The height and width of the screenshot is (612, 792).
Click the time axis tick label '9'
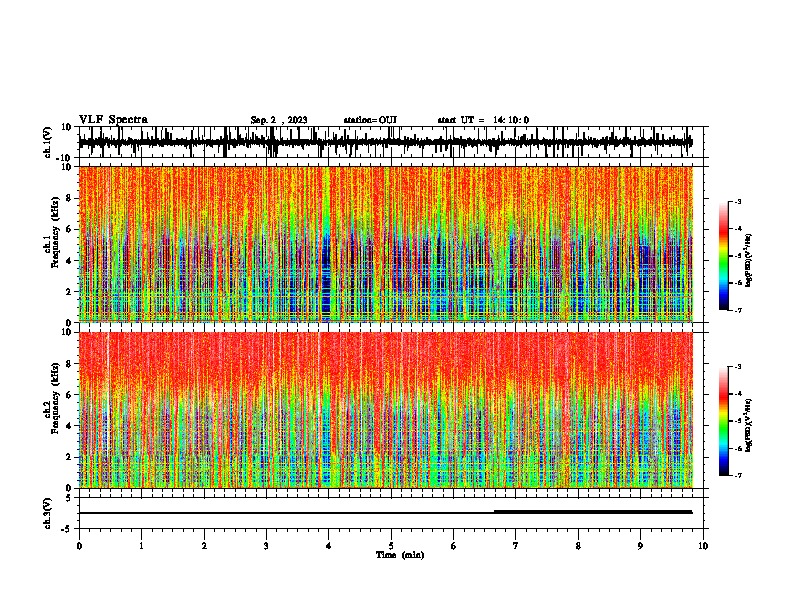[640, 546]
